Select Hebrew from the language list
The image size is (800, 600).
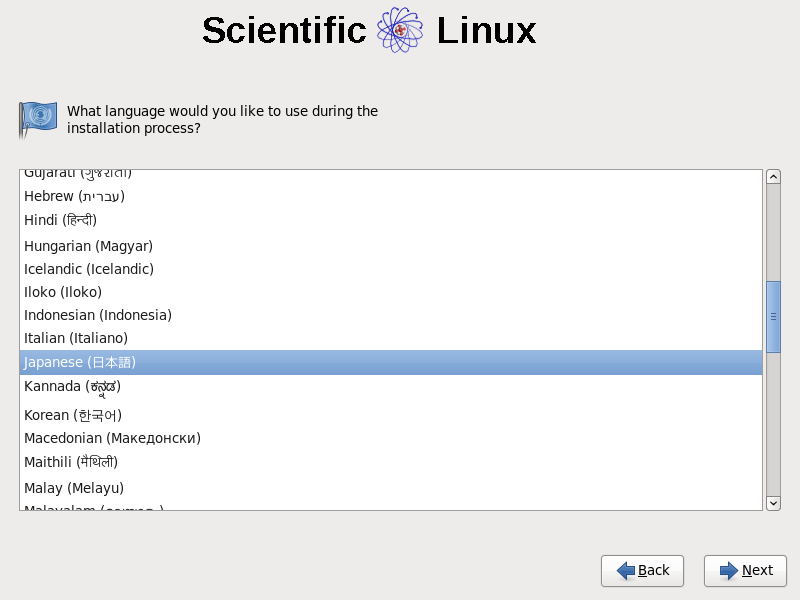[x=74, y=196]
